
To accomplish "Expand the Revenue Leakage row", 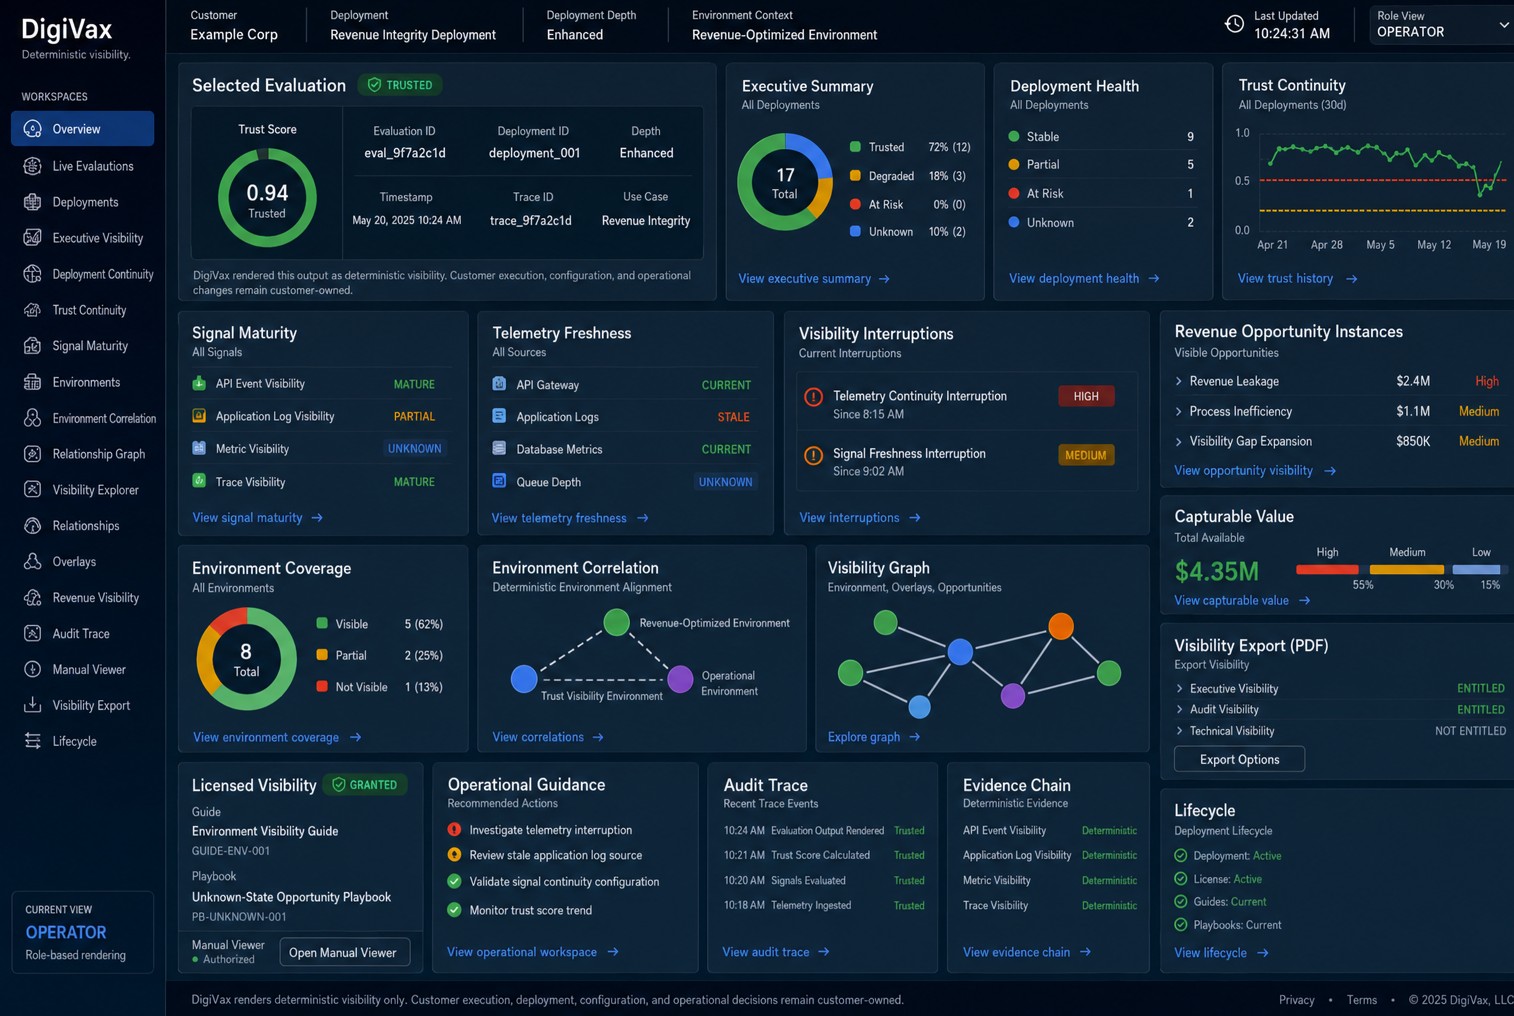I will (1179, 381).
